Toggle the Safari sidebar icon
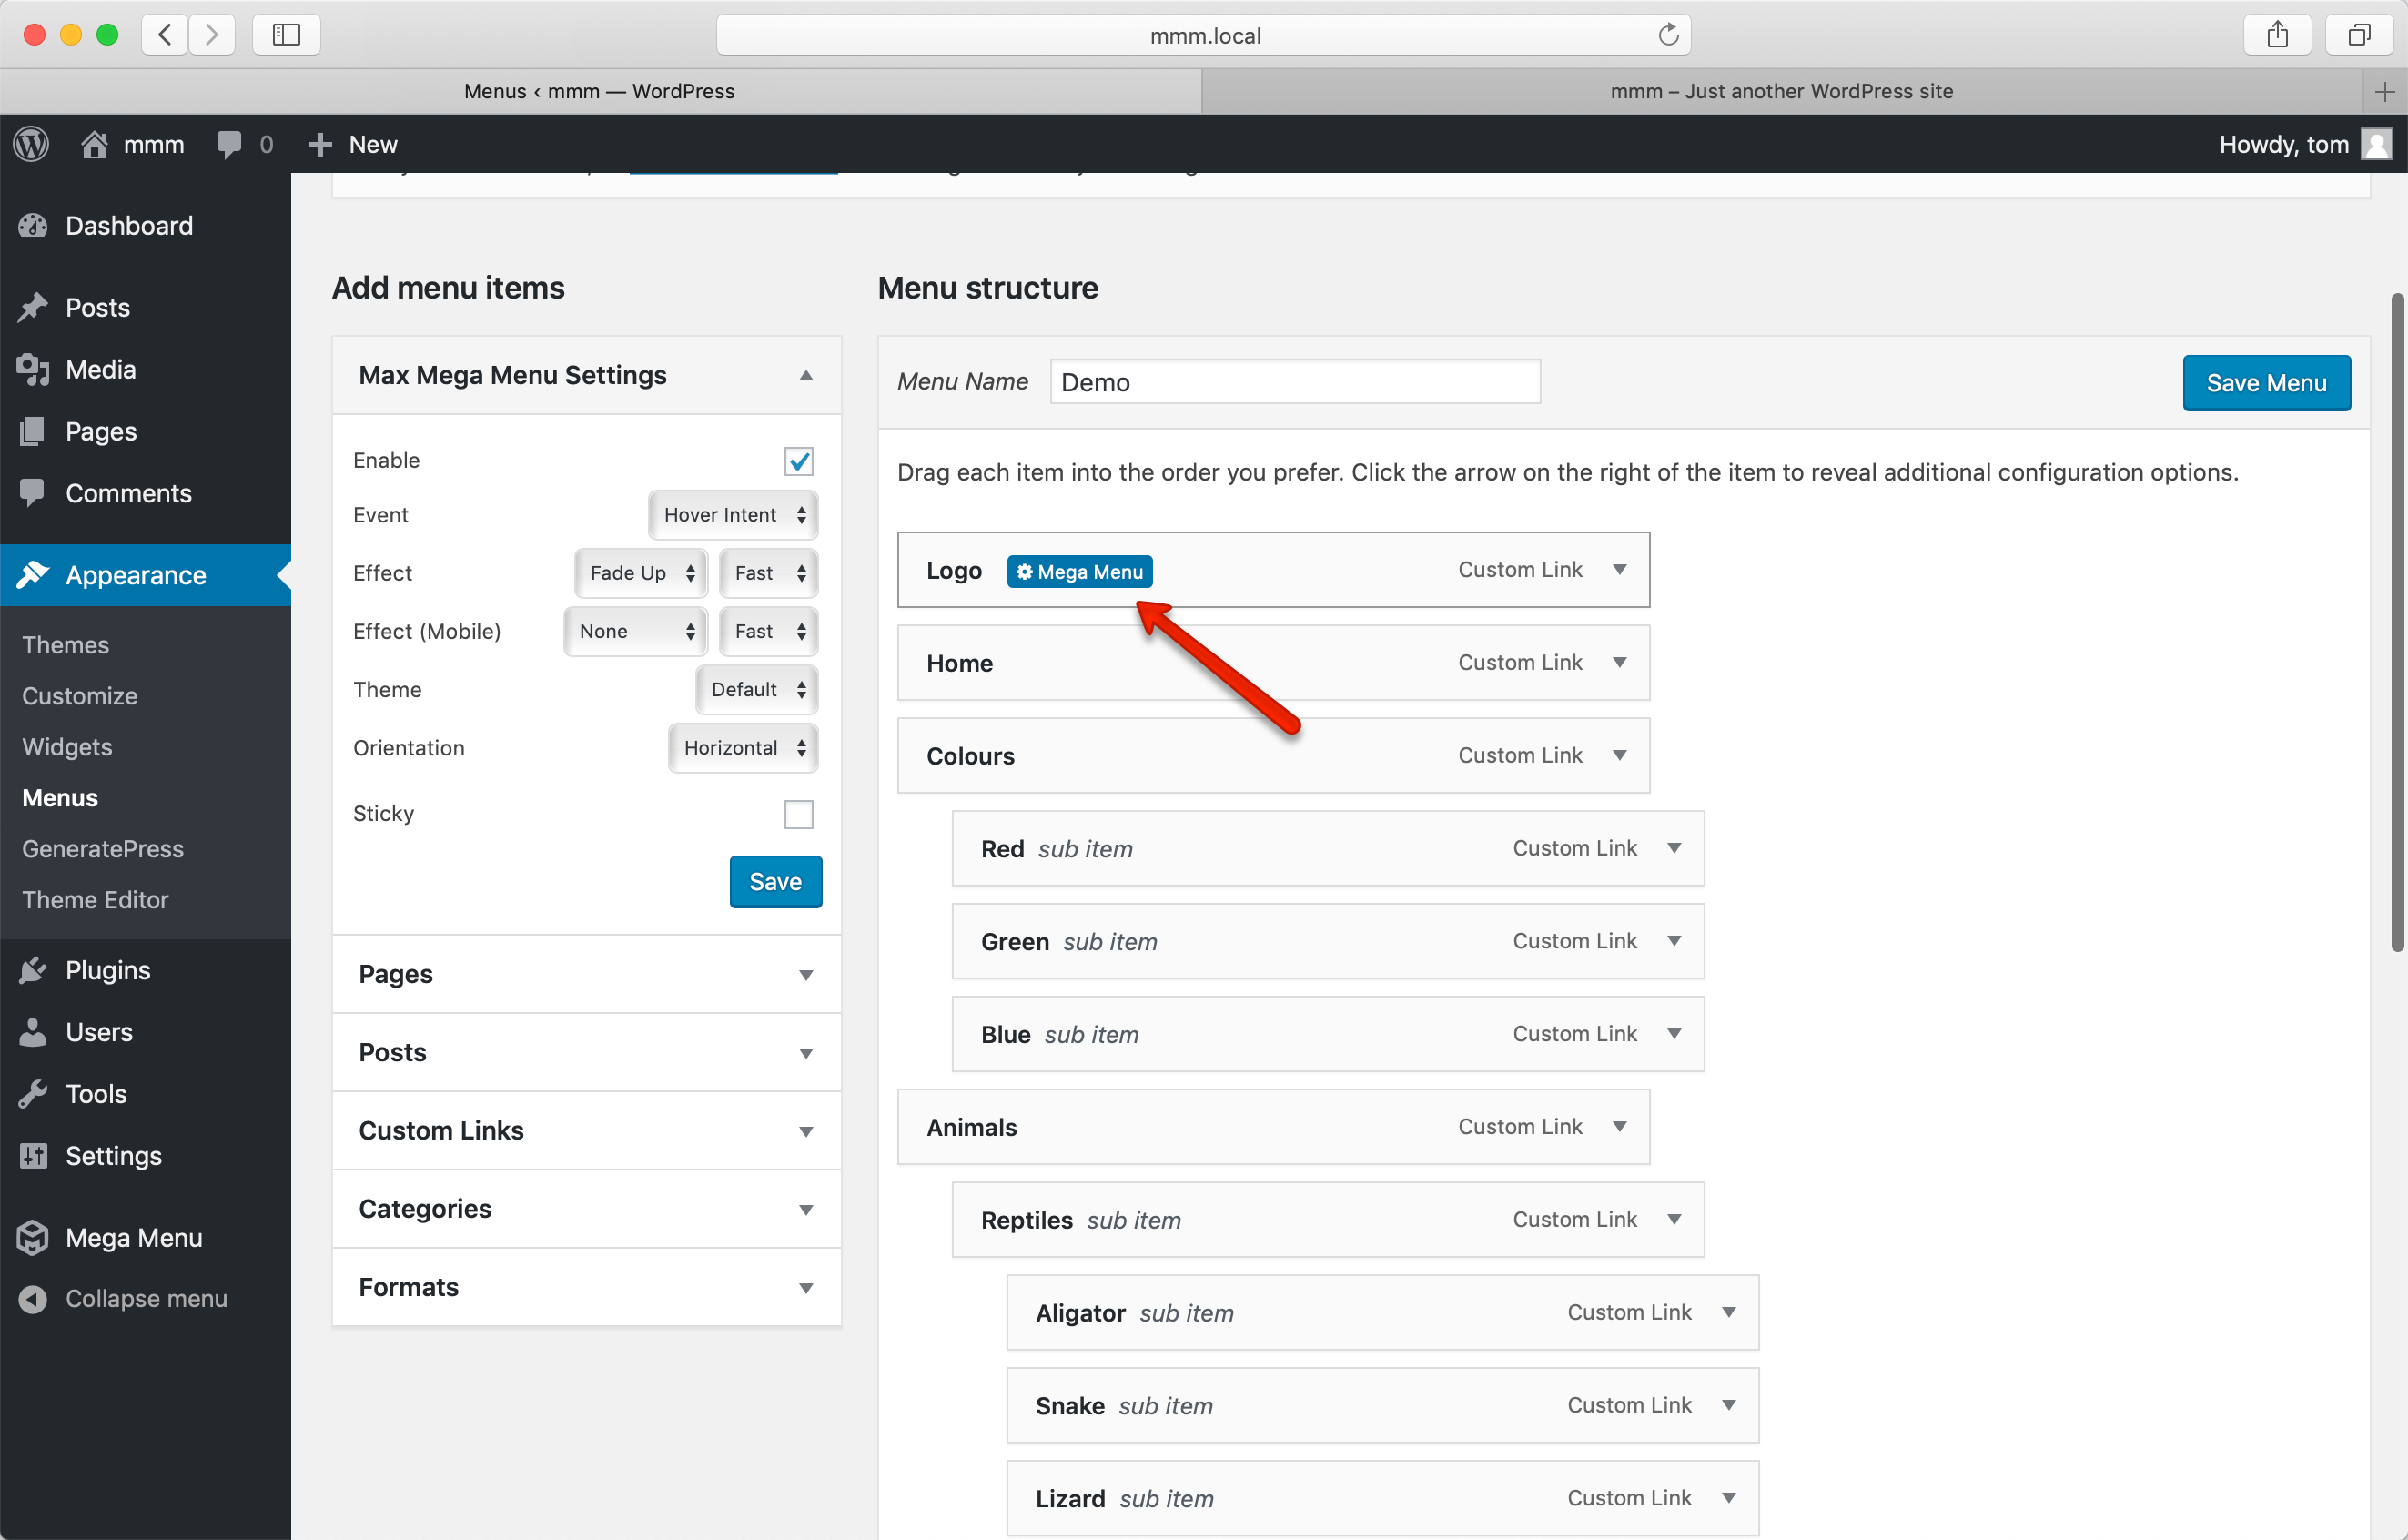The image size is (2408, 1540). pos(286,35)
